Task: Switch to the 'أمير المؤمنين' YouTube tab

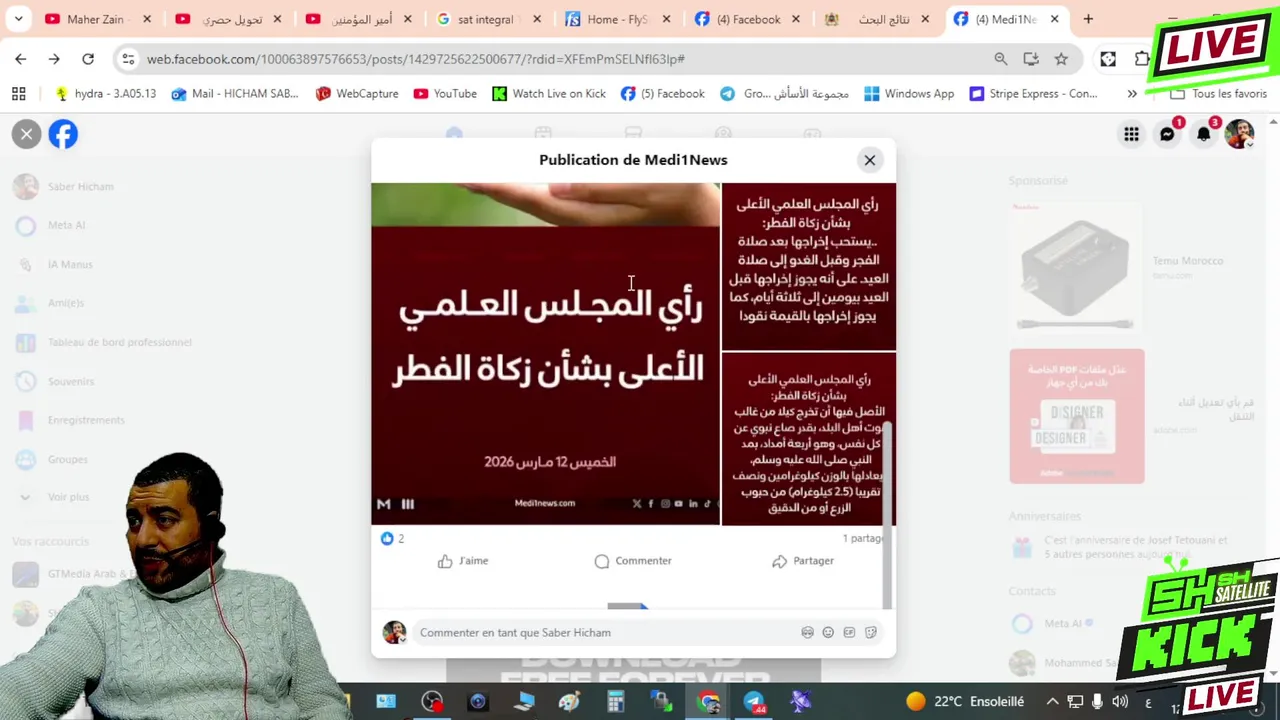Action: coord(361,19)
